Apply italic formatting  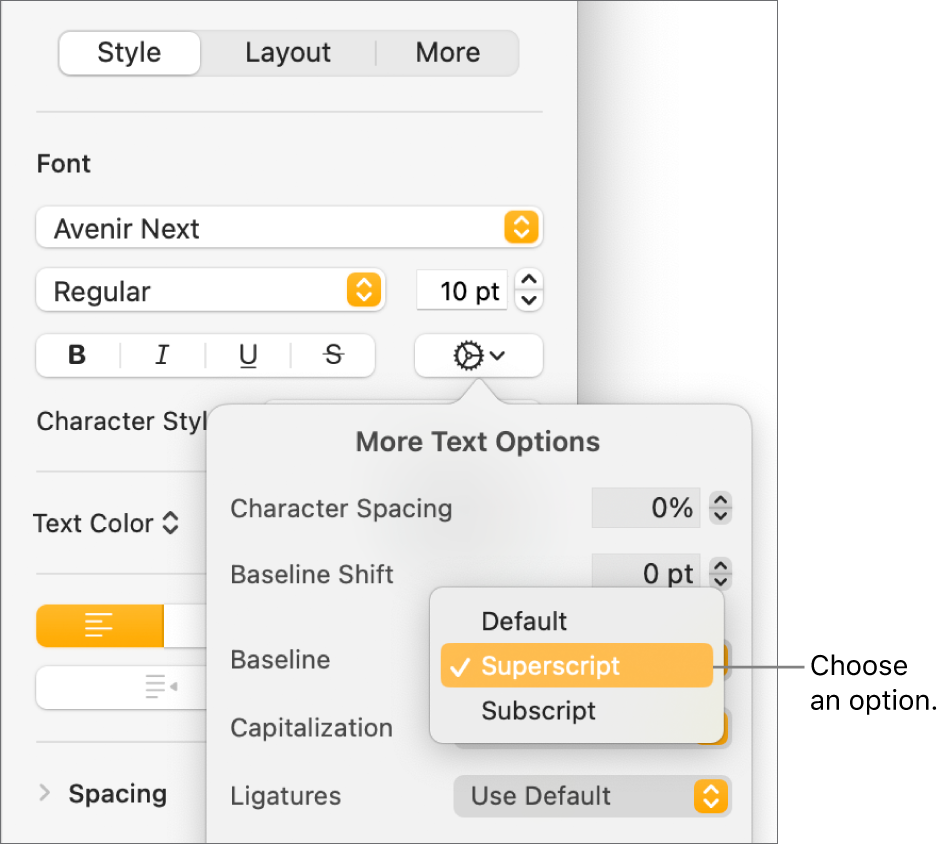click(162, 355)
